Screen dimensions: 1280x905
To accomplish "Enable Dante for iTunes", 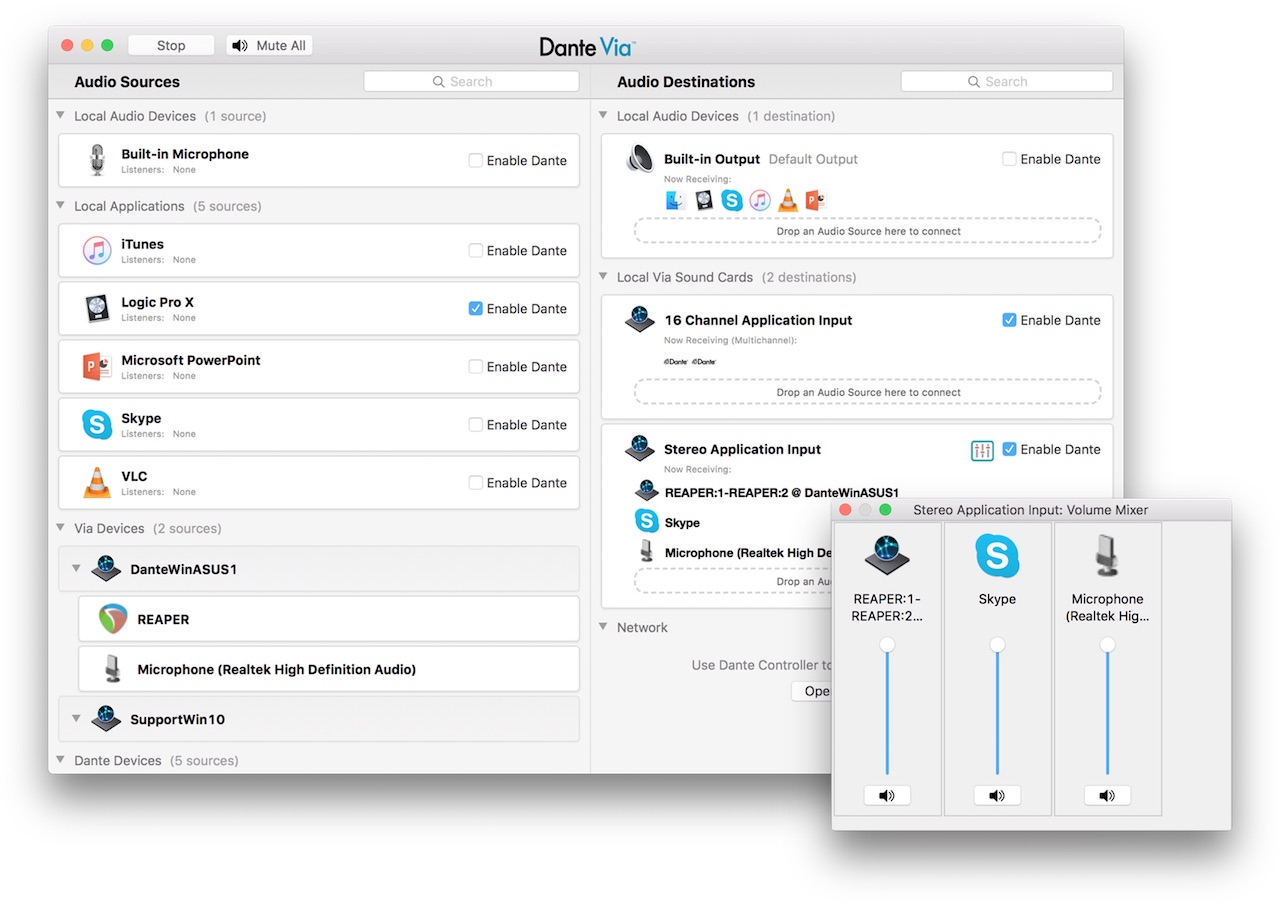I will click(476, 250).
